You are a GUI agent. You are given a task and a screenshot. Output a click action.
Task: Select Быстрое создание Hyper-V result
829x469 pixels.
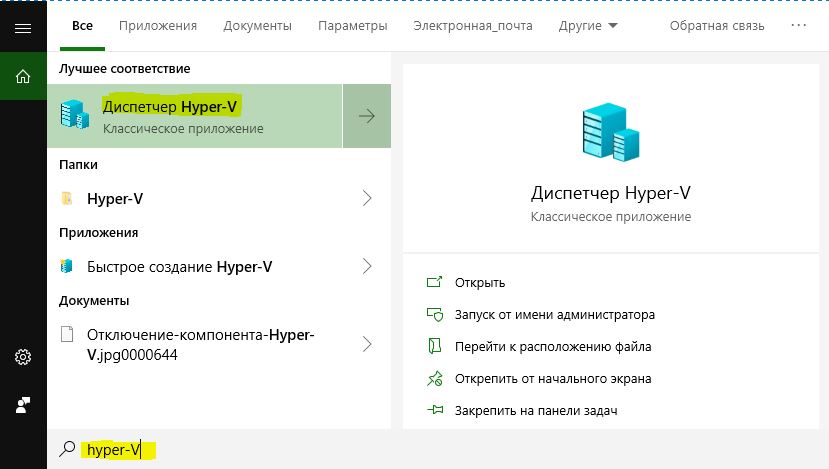(219, 266)
